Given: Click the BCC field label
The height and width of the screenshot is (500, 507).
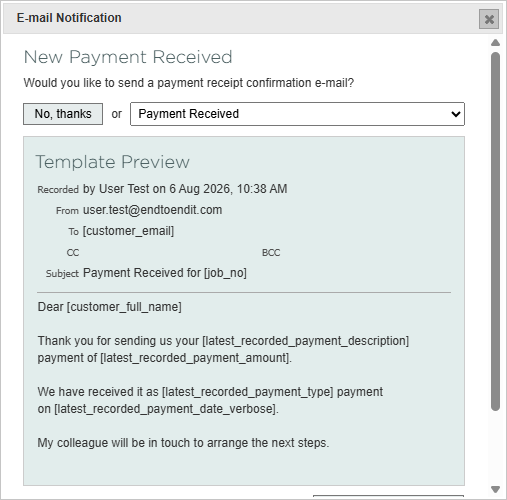Looking at the screenshot, I should click(x=271, y=253).
